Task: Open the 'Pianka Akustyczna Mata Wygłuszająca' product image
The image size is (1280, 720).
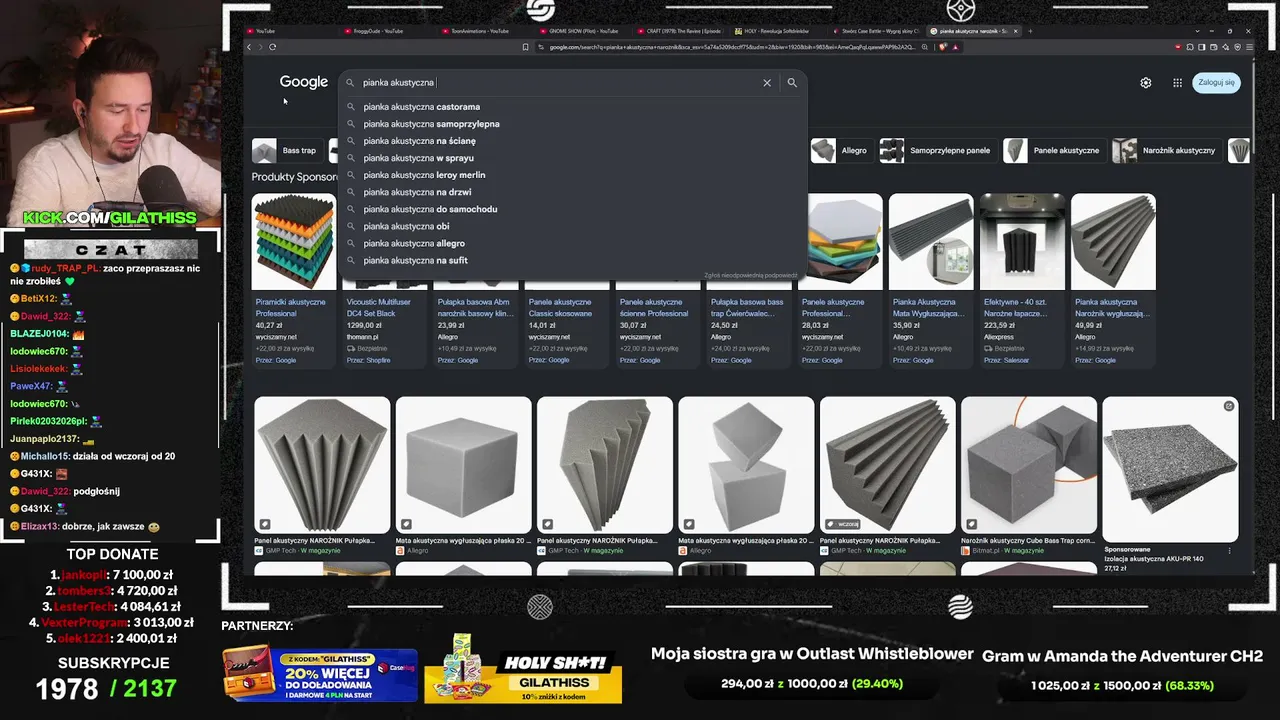Action: click(x=931, y=242)
